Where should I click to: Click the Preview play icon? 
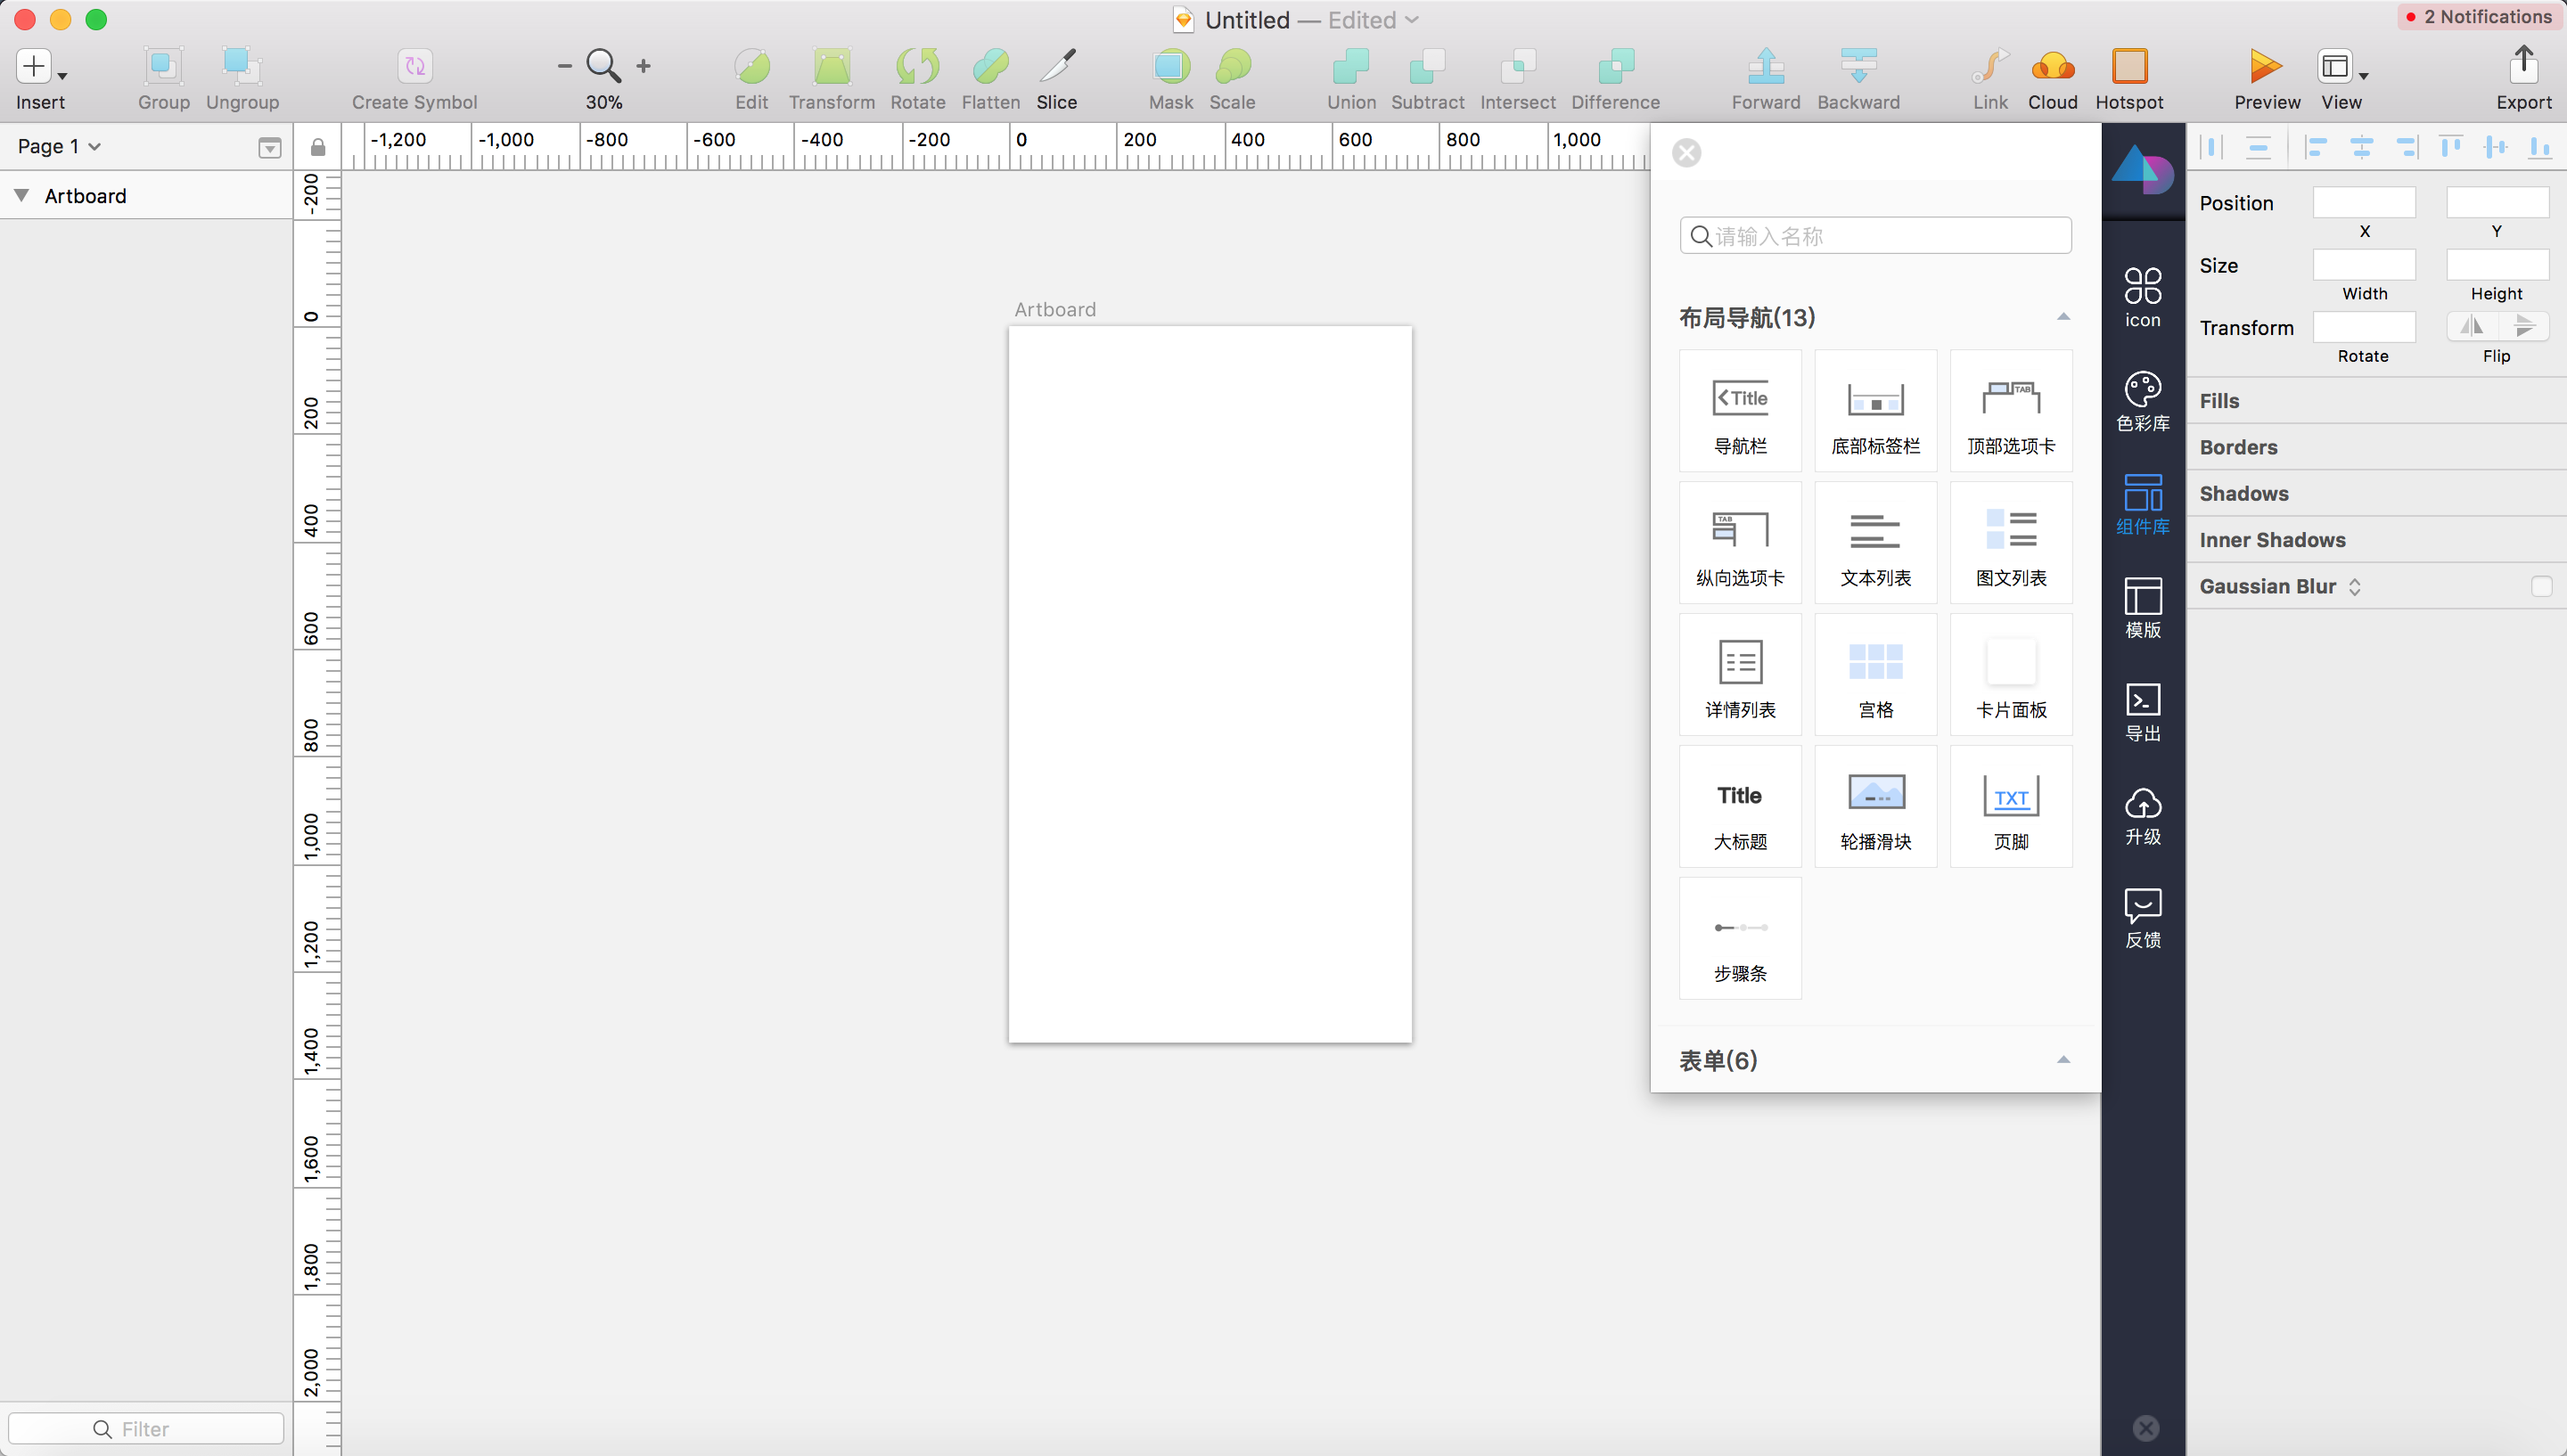tap(2265, 67)
